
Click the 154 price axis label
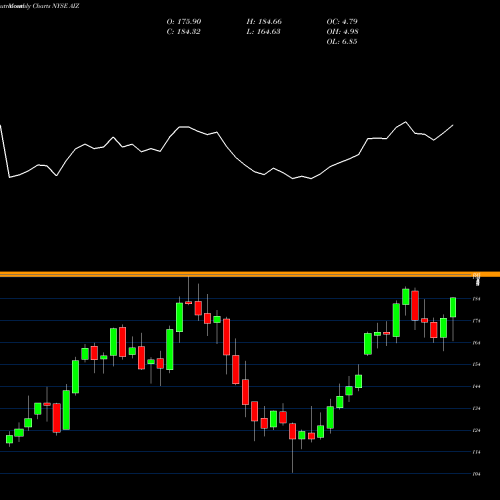click(x=477, y=365)
